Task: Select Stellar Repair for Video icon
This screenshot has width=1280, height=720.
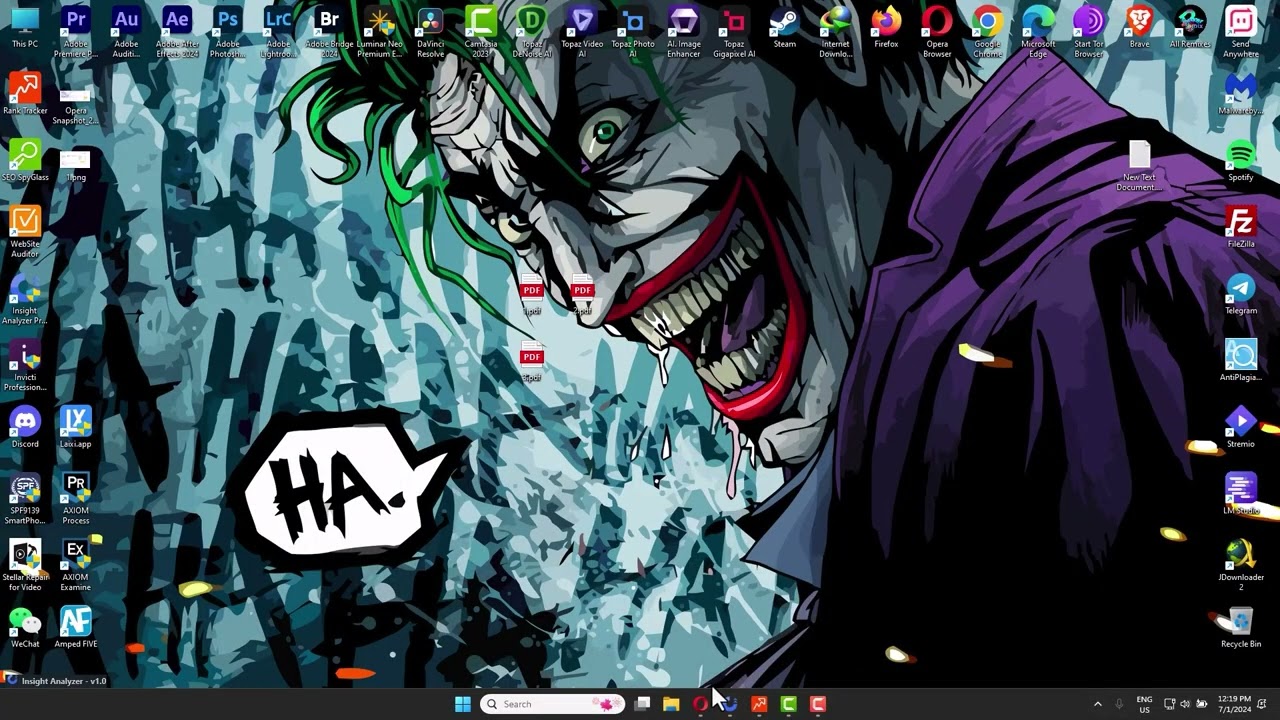Action: [x=25, y=566]
